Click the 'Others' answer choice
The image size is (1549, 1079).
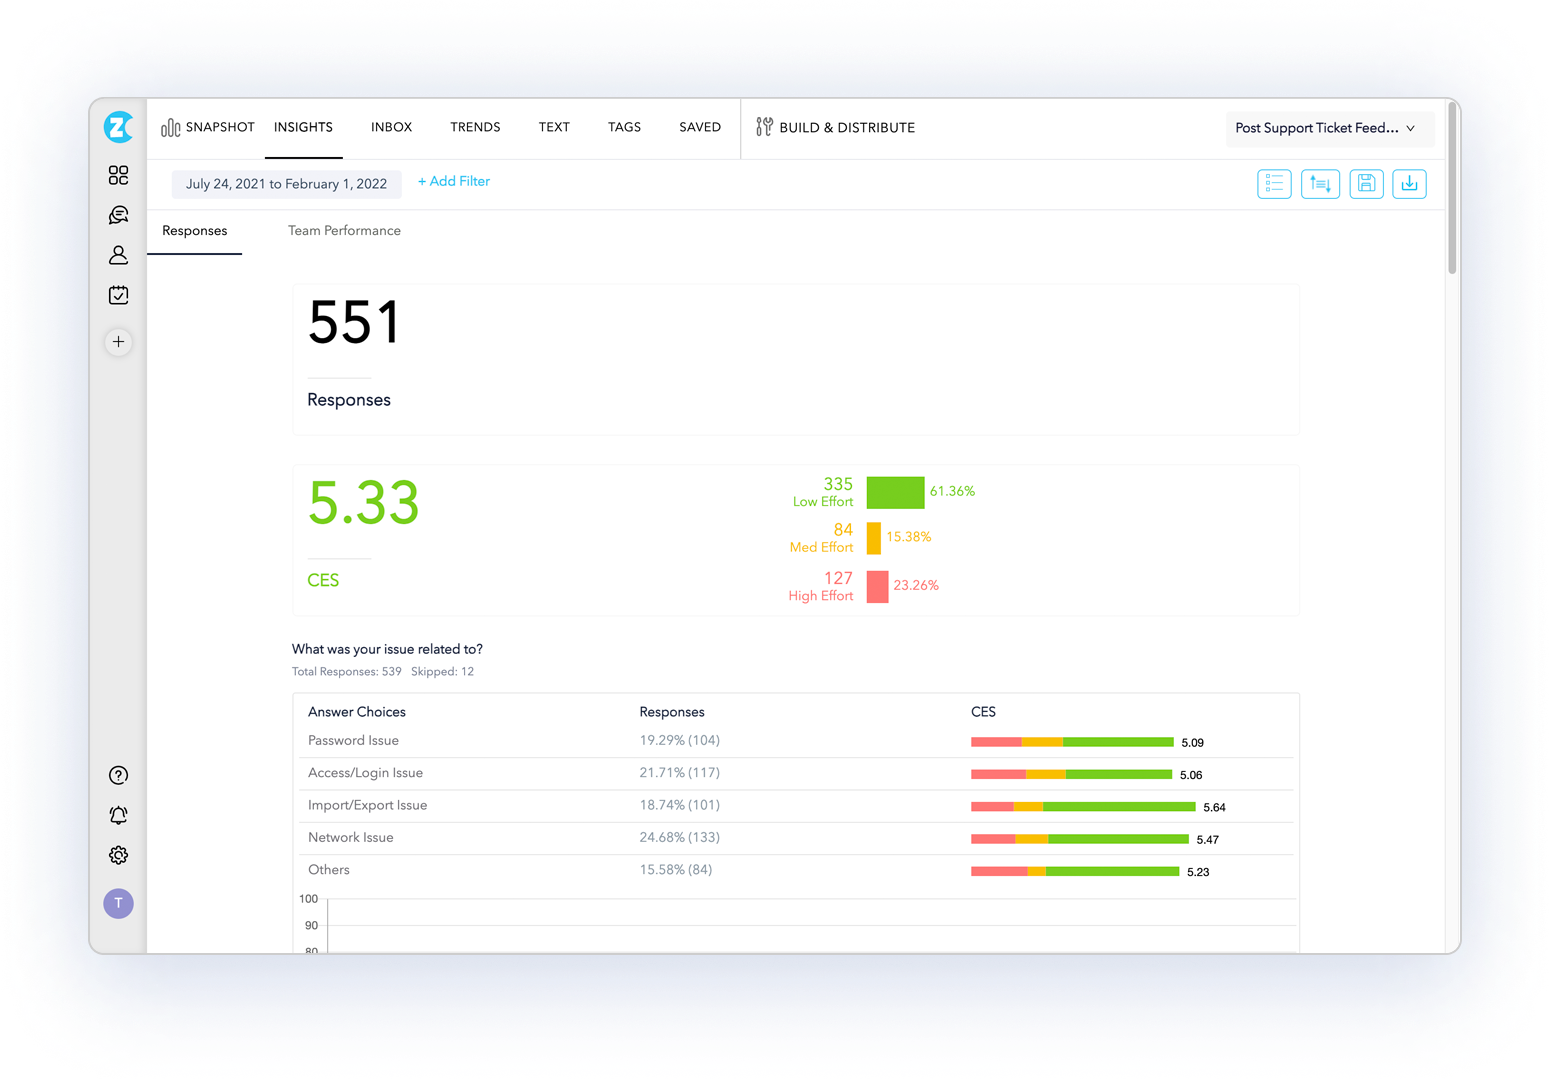pyautogui.click(x=328, y=870)
